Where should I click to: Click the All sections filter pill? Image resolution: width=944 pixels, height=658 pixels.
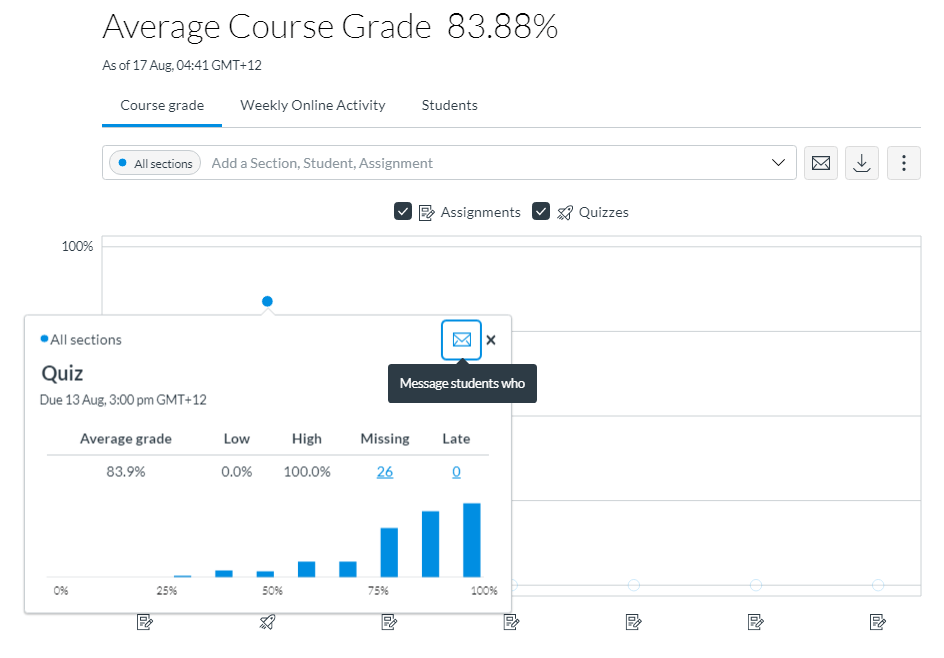click(x=155, y=162)
